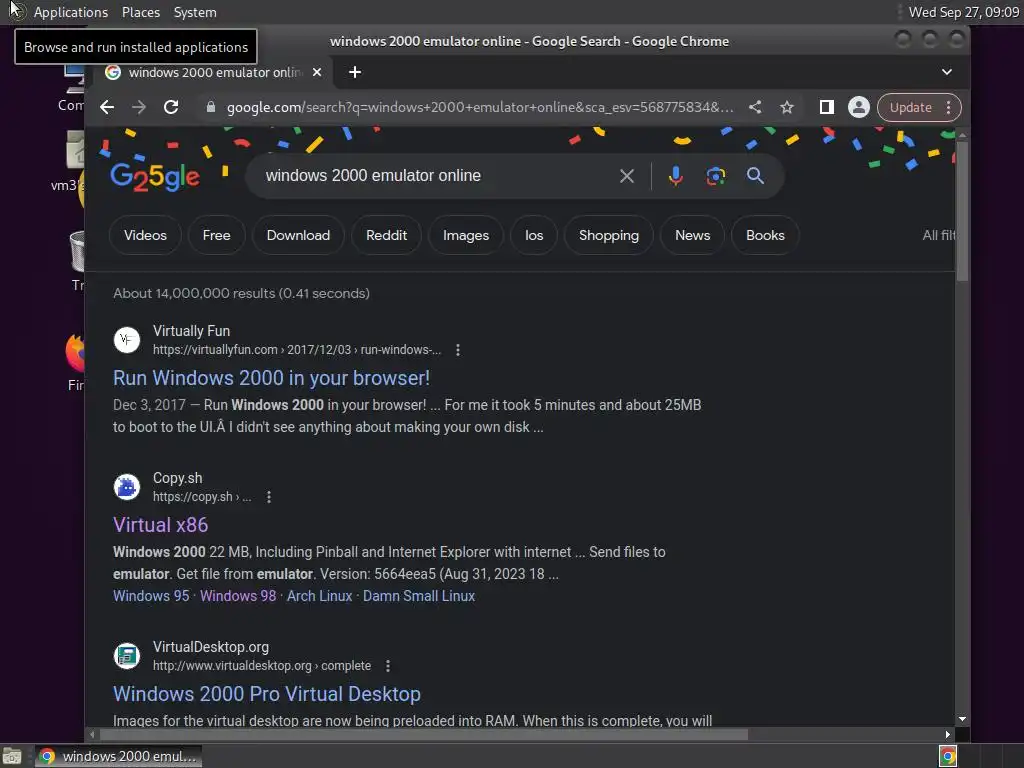This screenshot has width=1024, height=768.
Task: Filter results by Free
Action: pyautogui.click(x=216, y=235)
